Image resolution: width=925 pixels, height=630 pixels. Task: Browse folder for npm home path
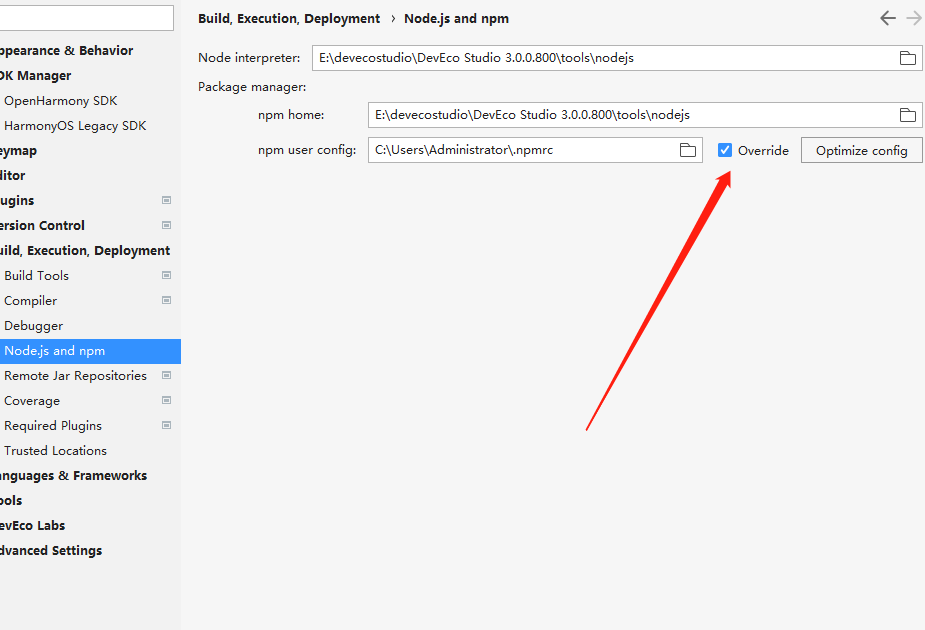click(907, 115)
